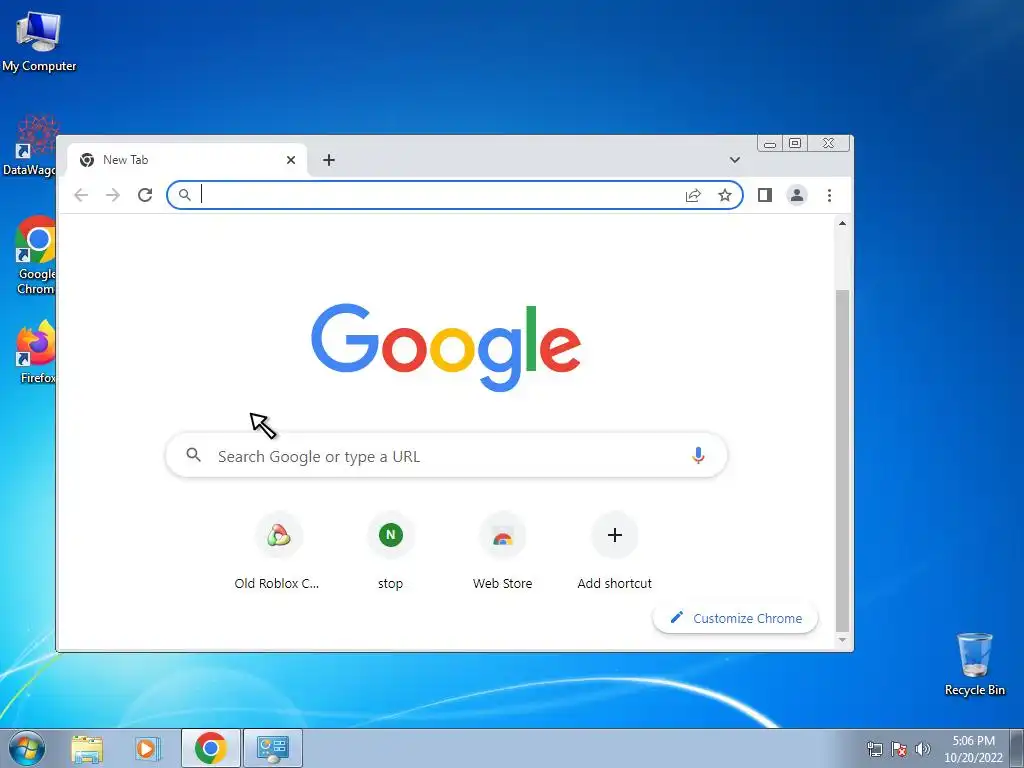The image size is (1024, 768).
Task: Go back with Chrome's back arrow
Action: click(81, 195)
